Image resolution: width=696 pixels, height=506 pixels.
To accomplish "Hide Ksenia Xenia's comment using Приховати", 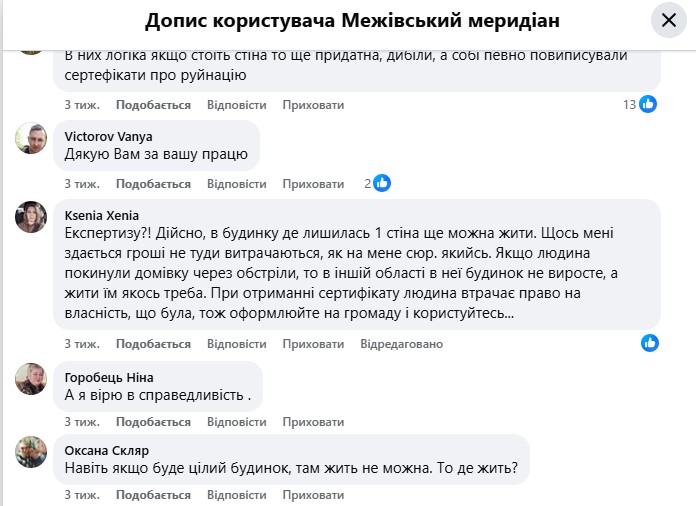I will click(313, 344).
